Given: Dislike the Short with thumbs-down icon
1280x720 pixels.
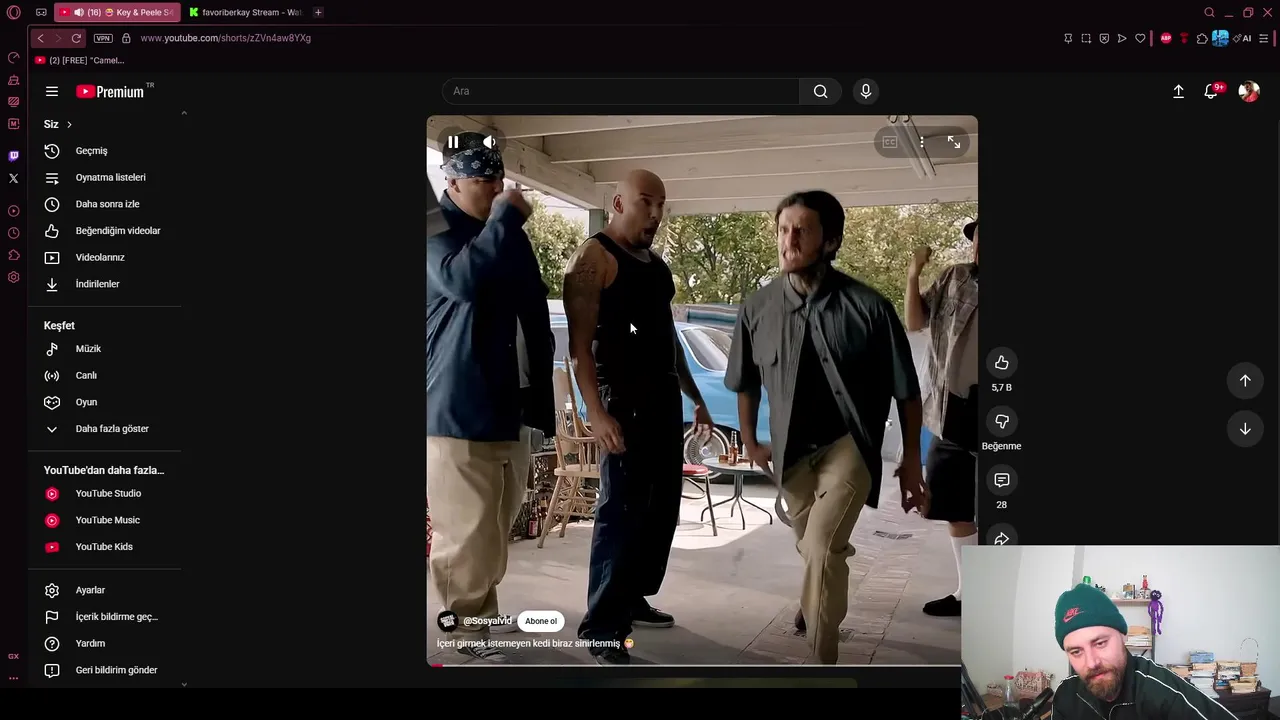Looking at the screenshot, I should (x=1001, y=421).
